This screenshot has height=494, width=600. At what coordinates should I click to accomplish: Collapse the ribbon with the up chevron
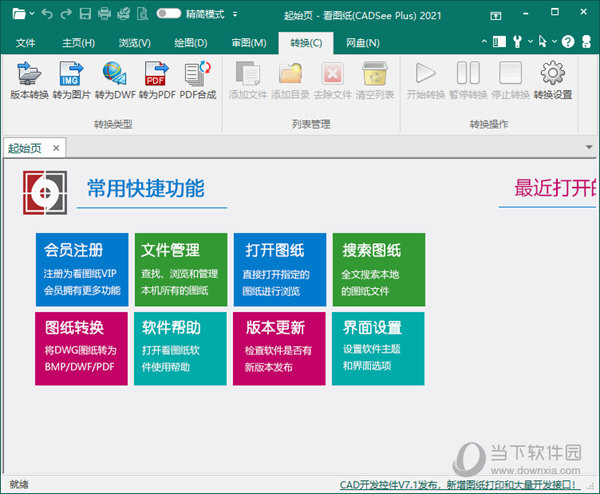[484, 41]
